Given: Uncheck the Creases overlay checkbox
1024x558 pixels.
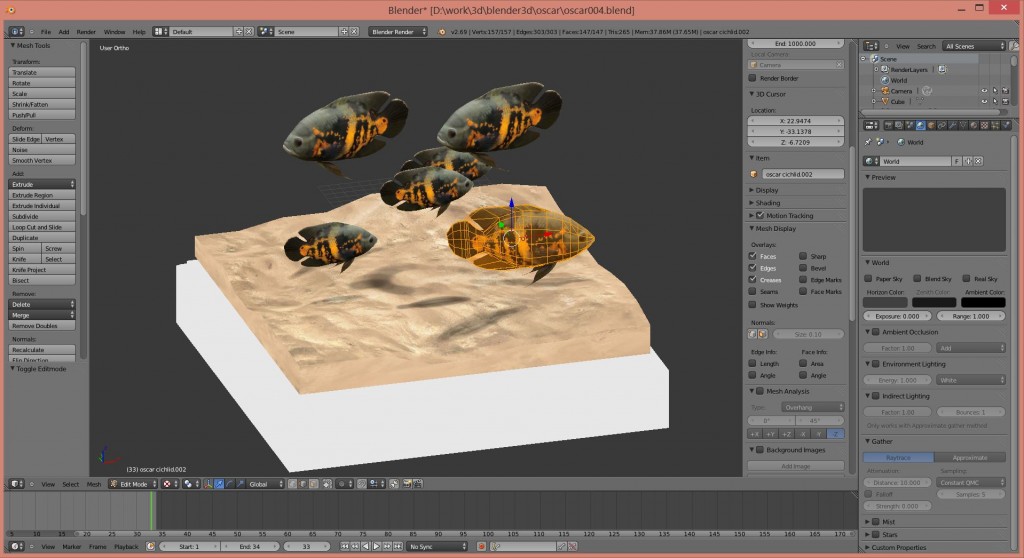Looking at the screenshot, I should pos(753,280).
